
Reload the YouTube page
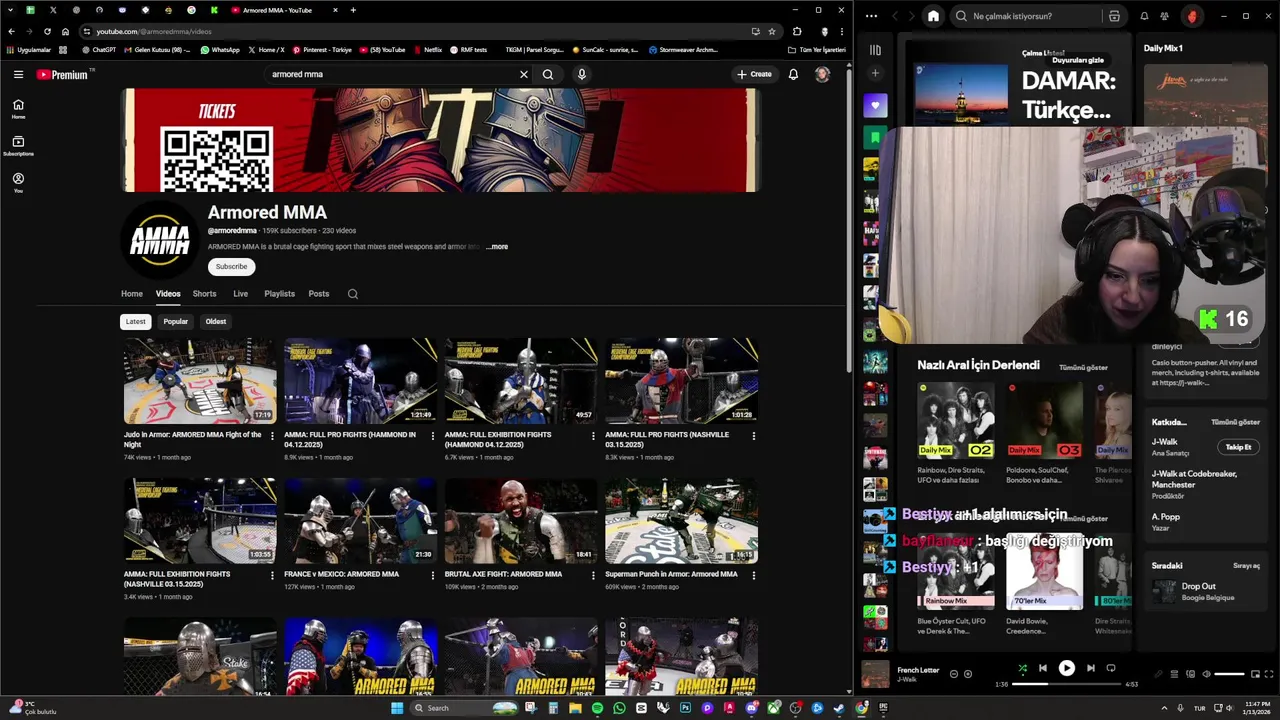click(x=47, y=31)
